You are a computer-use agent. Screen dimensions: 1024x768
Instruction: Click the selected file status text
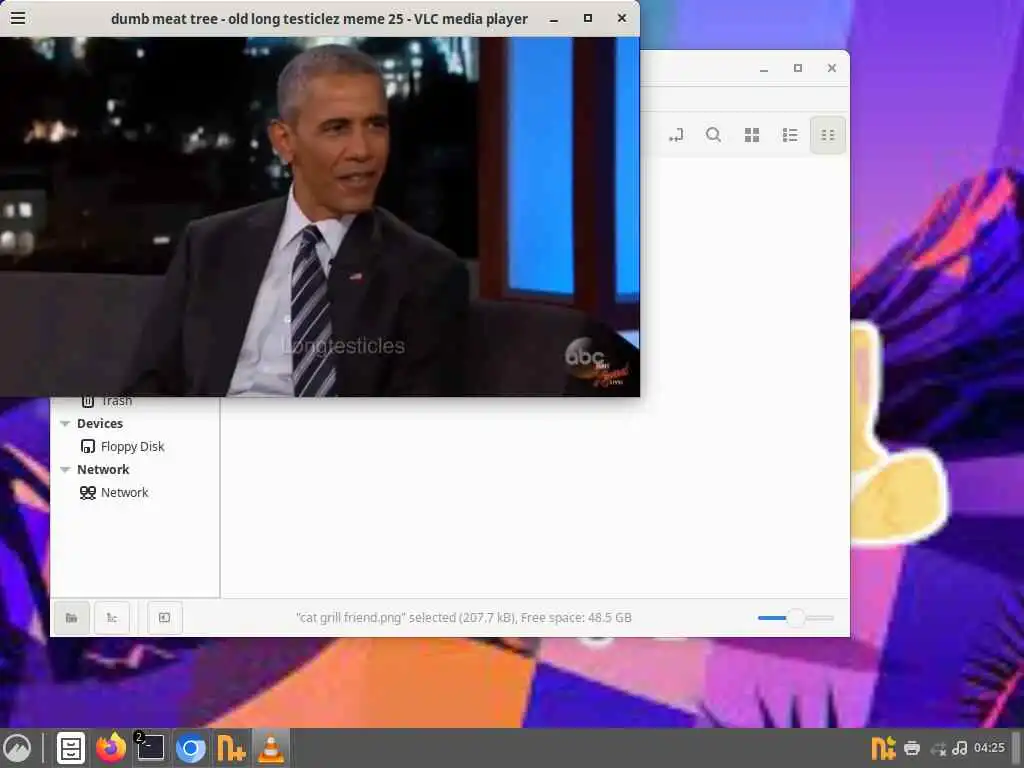464,618
